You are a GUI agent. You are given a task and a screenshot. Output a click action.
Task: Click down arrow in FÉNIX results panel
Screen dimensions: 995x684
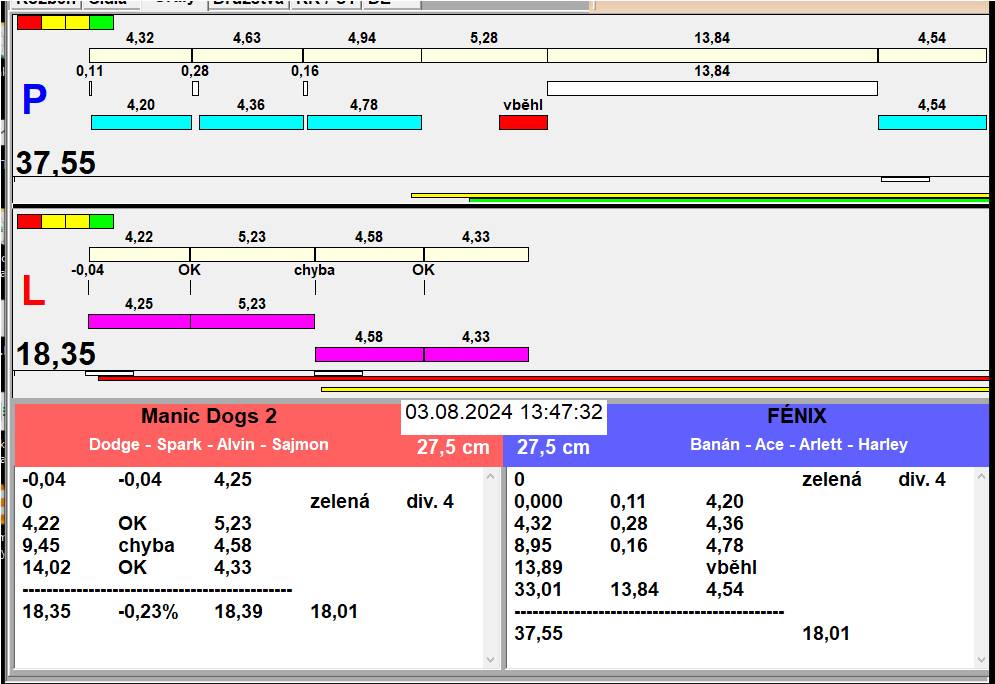tap(982, 659)
